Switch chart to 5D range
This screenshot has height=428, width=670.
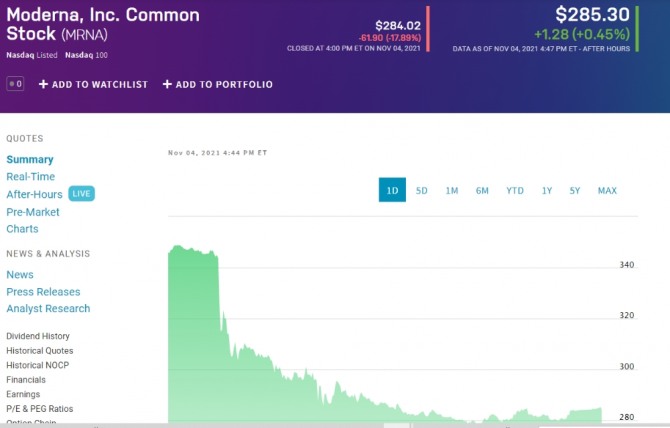pyautogui.click(x=422, y=190)
